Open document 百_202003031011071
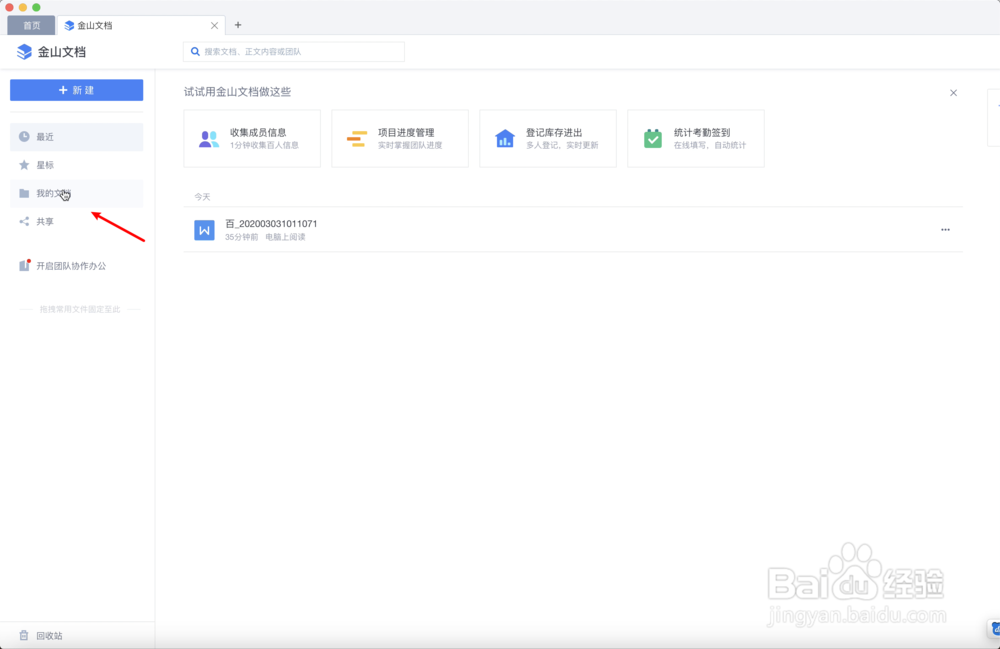This screenshot has height=649, width=1000. click(573, 230)
